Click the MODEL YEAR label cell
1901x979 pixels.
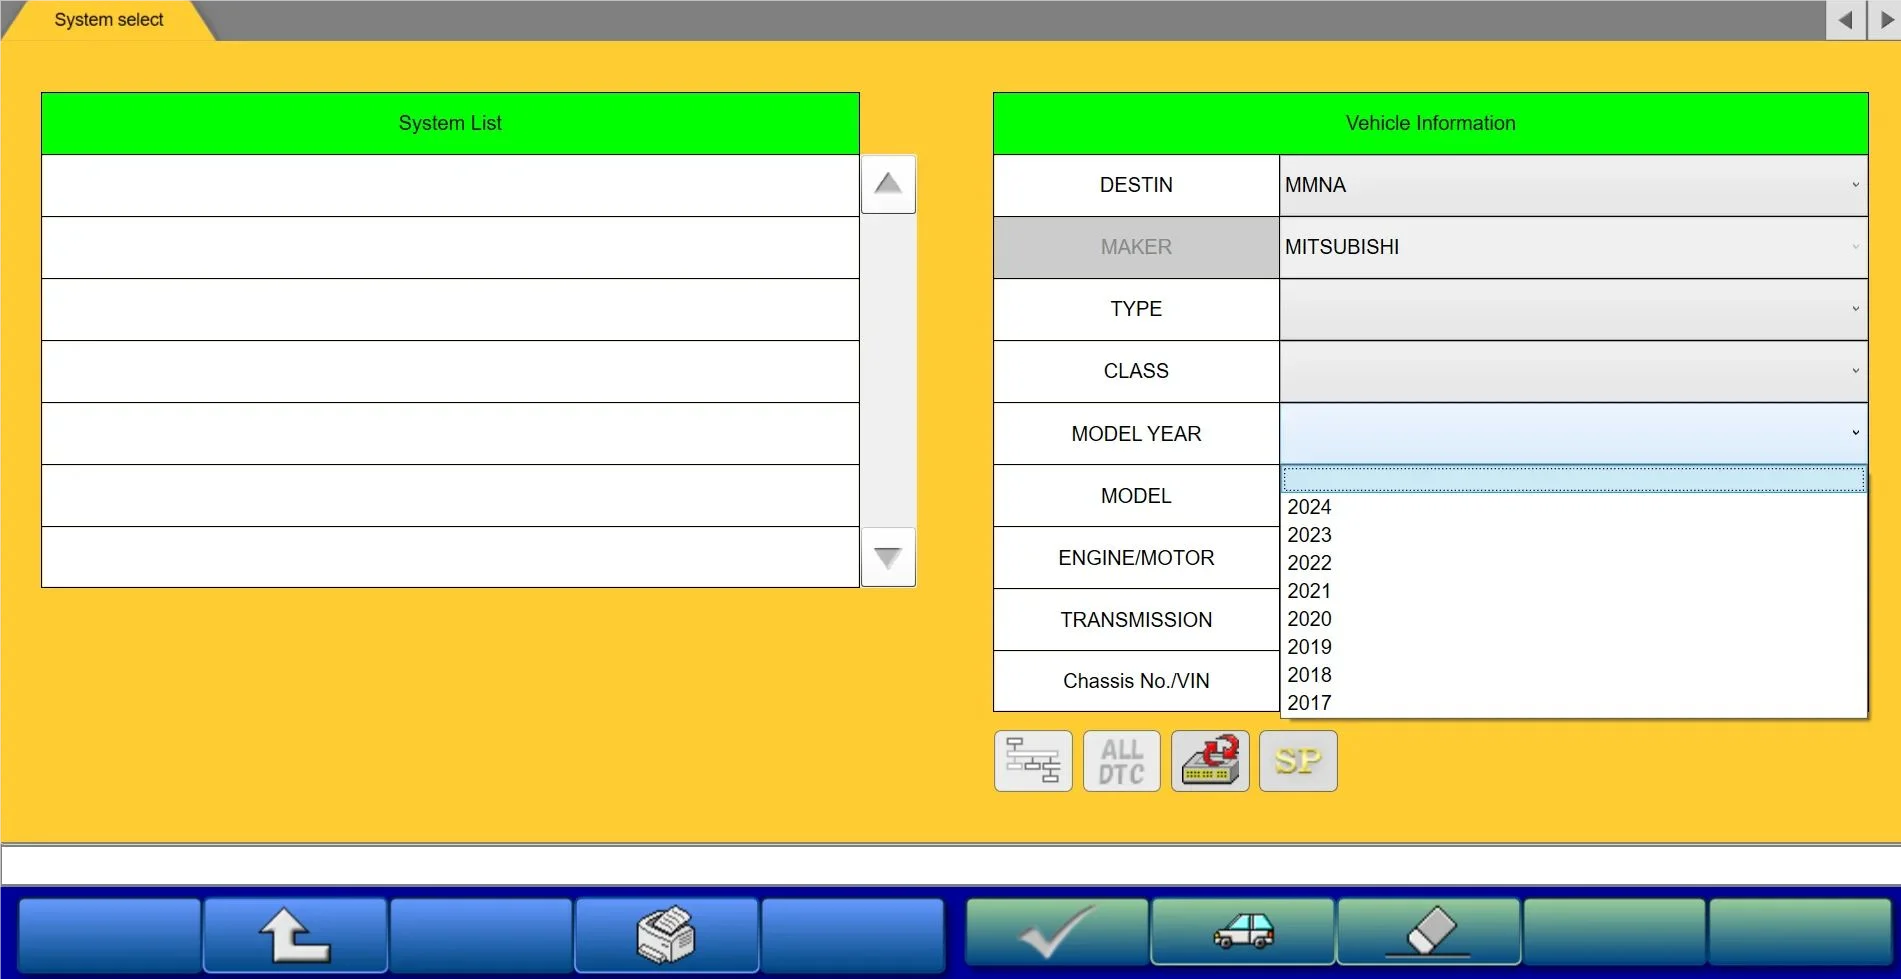pyautogui.click(x=1136, y=434)
